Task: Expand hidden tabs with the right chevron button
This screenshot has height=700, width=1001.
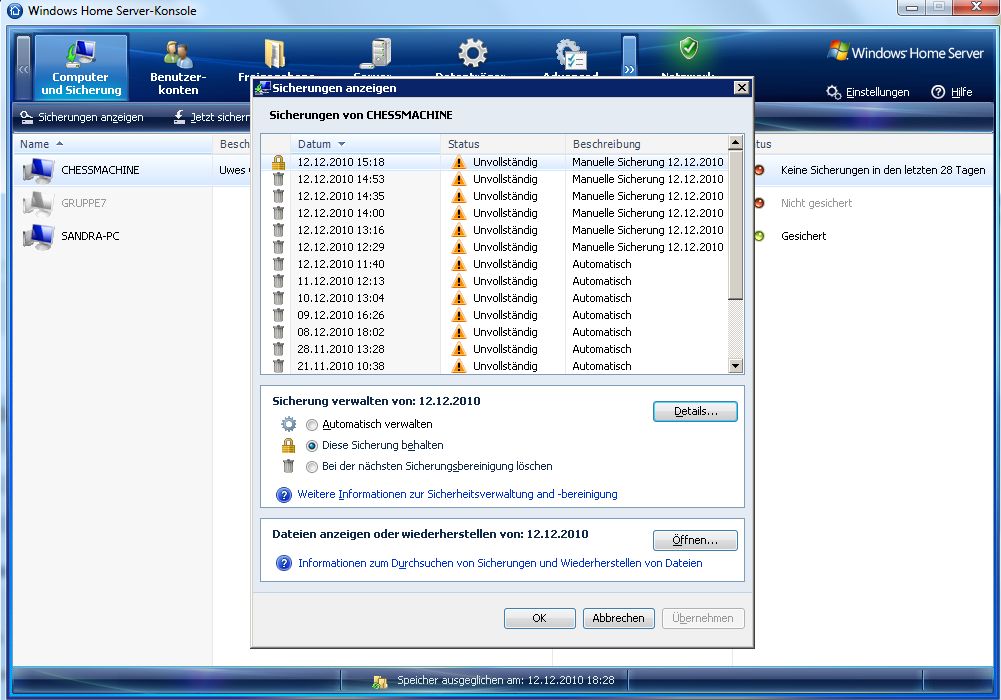Action: 629,57
